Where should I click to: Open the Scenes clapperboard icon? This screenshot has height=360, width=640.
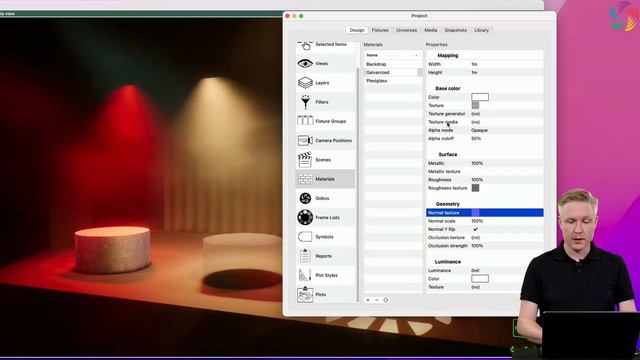(x=305, y=160)
